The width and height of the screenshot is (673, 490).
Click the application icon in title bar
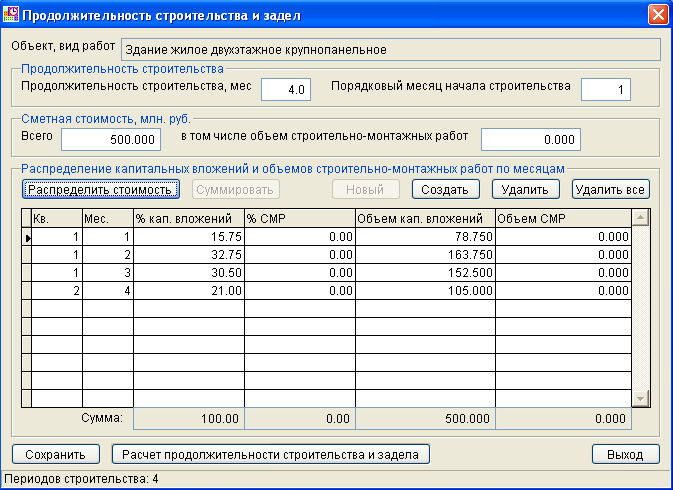point(11,14)
